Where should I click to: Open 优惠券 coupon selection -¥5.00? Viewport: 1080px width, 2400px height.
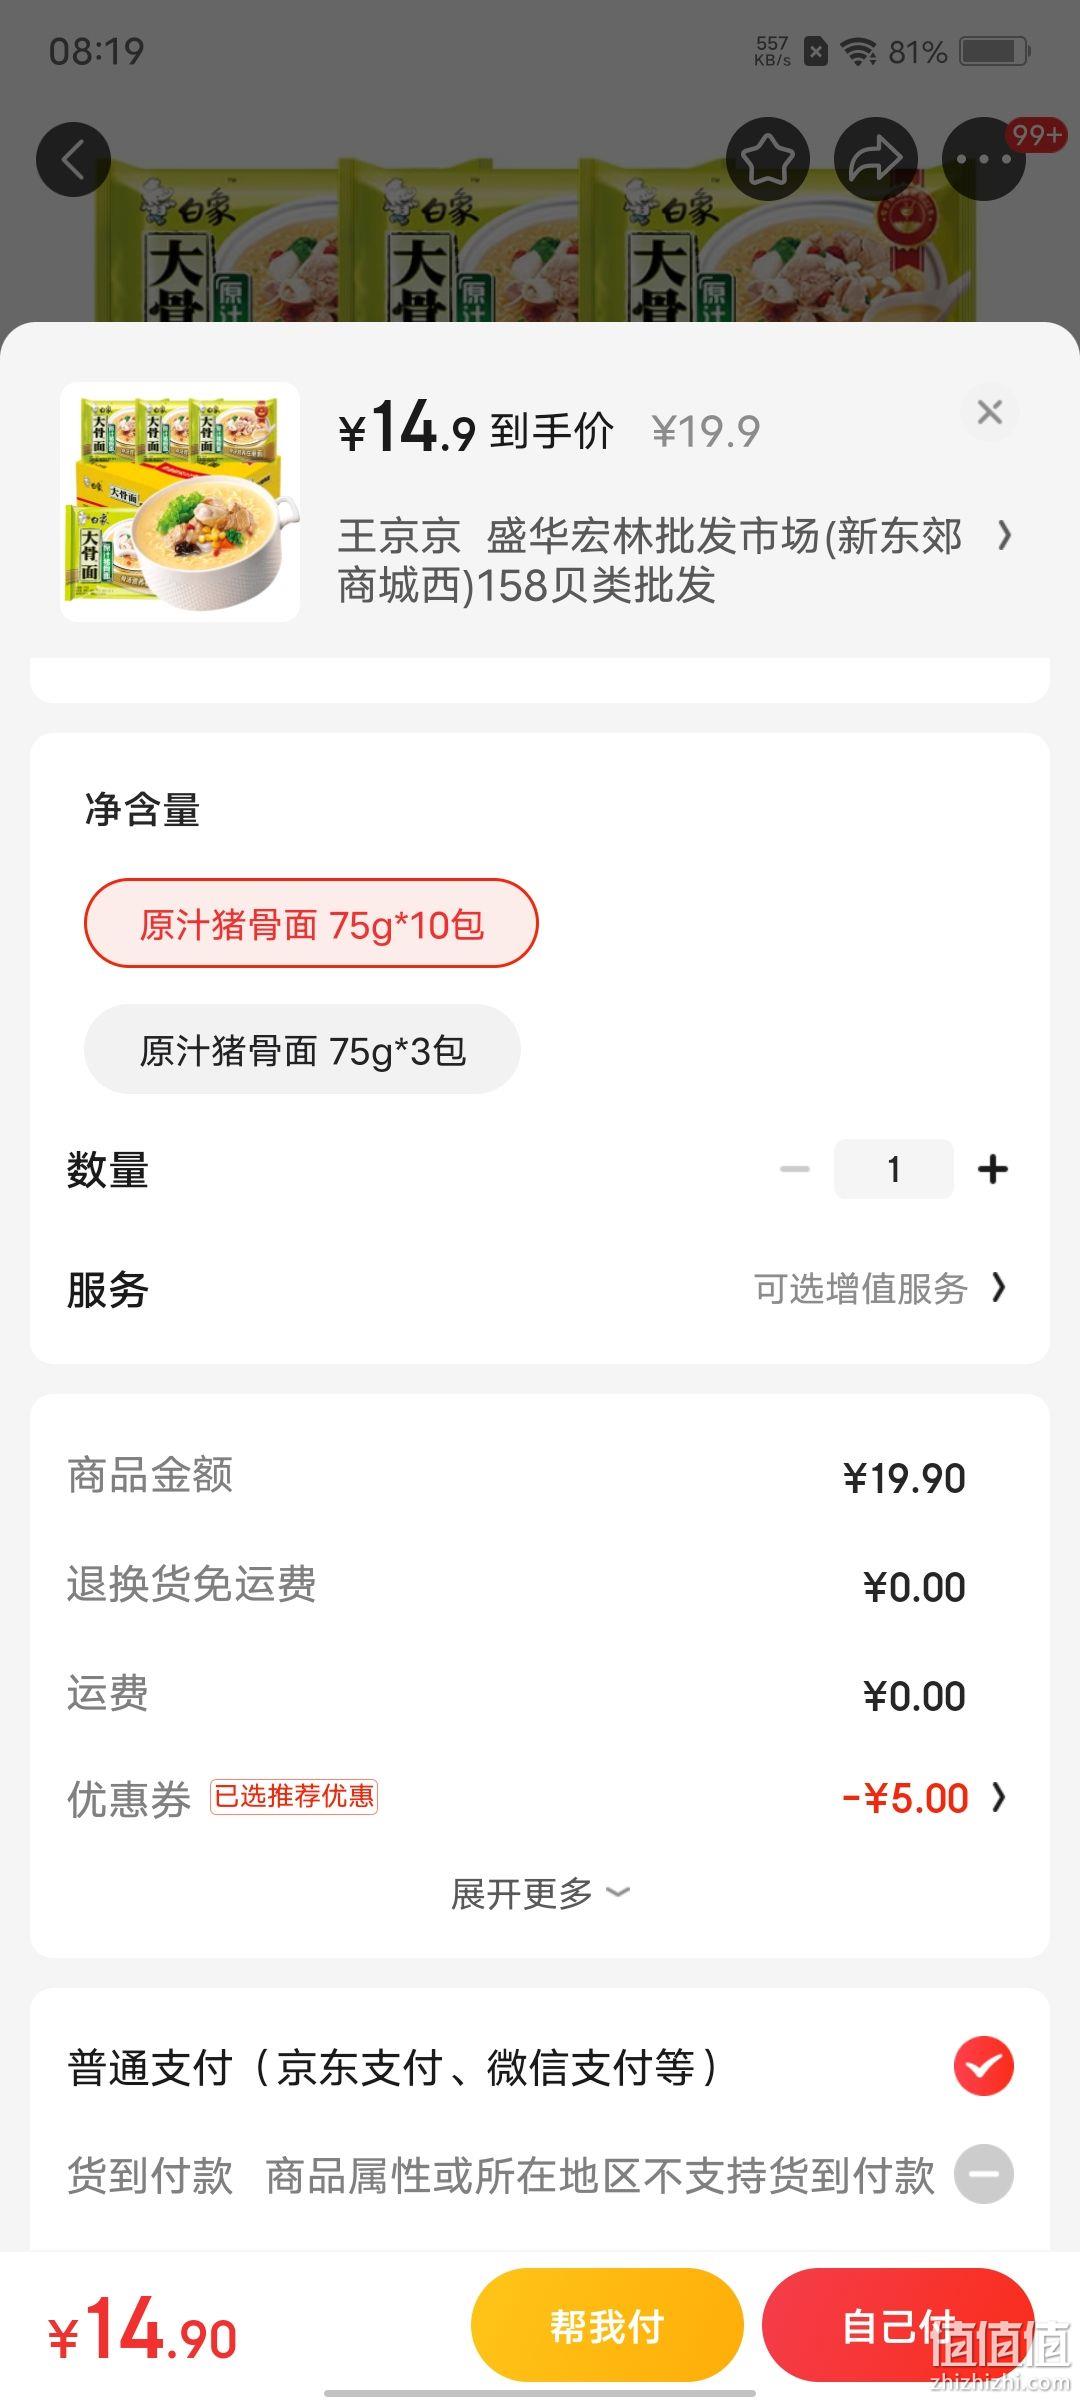(923, 1798)
